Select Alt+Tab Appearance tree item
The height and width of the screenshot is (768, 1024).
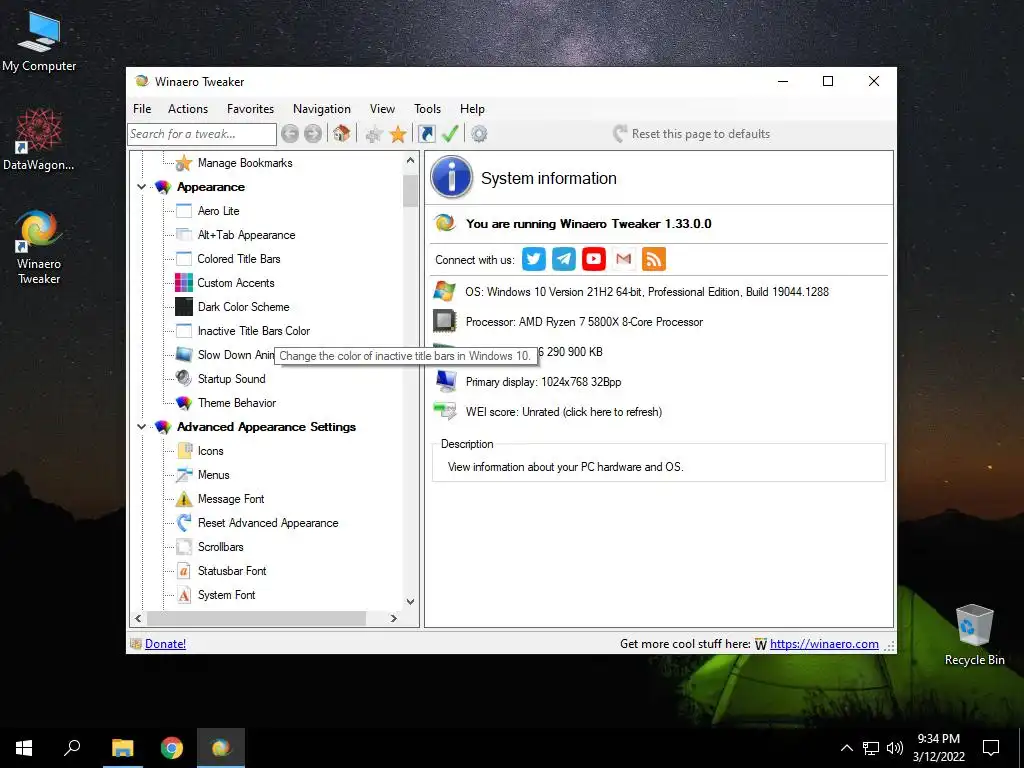tap(246, 235)
